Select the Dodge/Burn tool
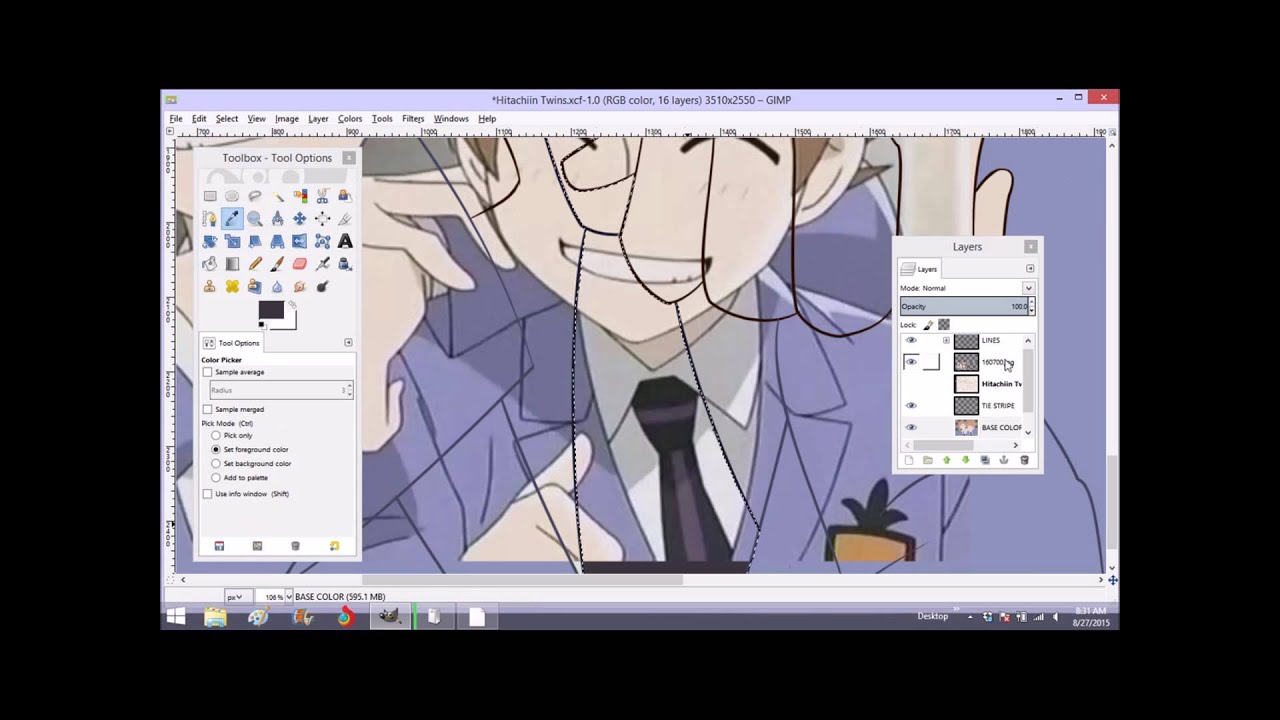This screenshot has height=720, width=1280. (x=322, y=286)
